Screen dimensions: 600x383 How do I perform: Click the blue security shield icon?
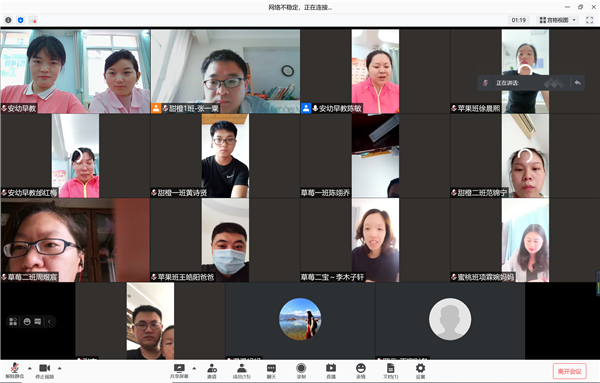[21, 20]
